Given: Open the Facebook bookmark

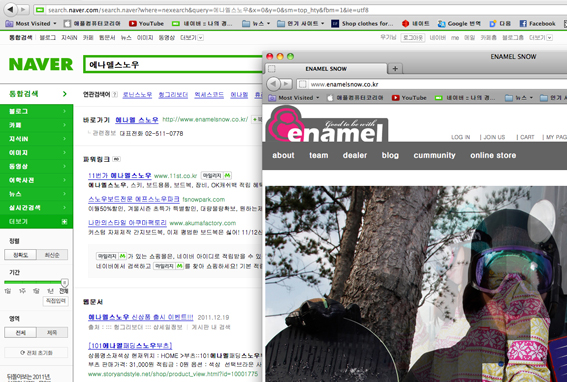Looking at the screenshot, I should pyautogui.click(x=537, y=24).
